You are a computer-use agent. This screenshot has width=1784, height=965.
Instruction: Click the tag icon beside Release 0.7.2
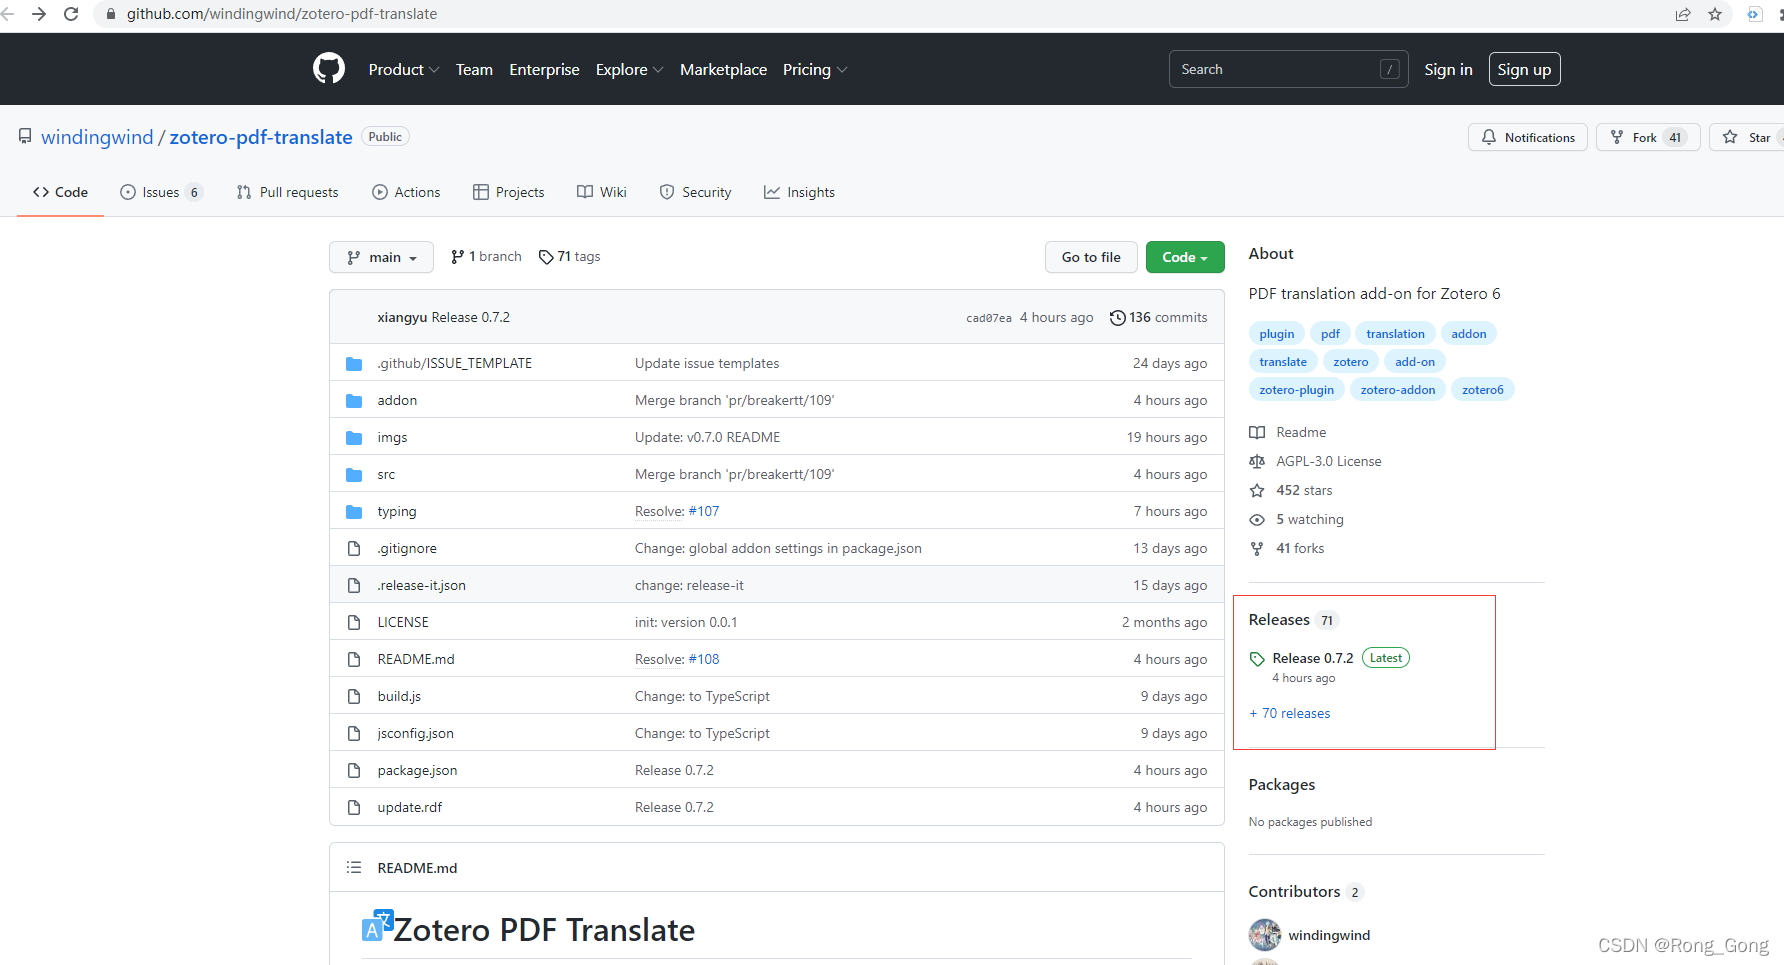(x=1257, y=659)
